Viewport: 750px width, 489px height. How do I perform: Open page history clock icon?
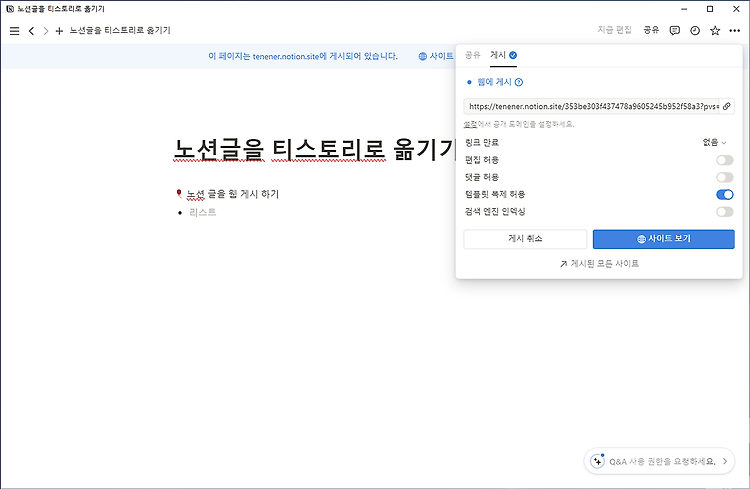pos(695,31)
